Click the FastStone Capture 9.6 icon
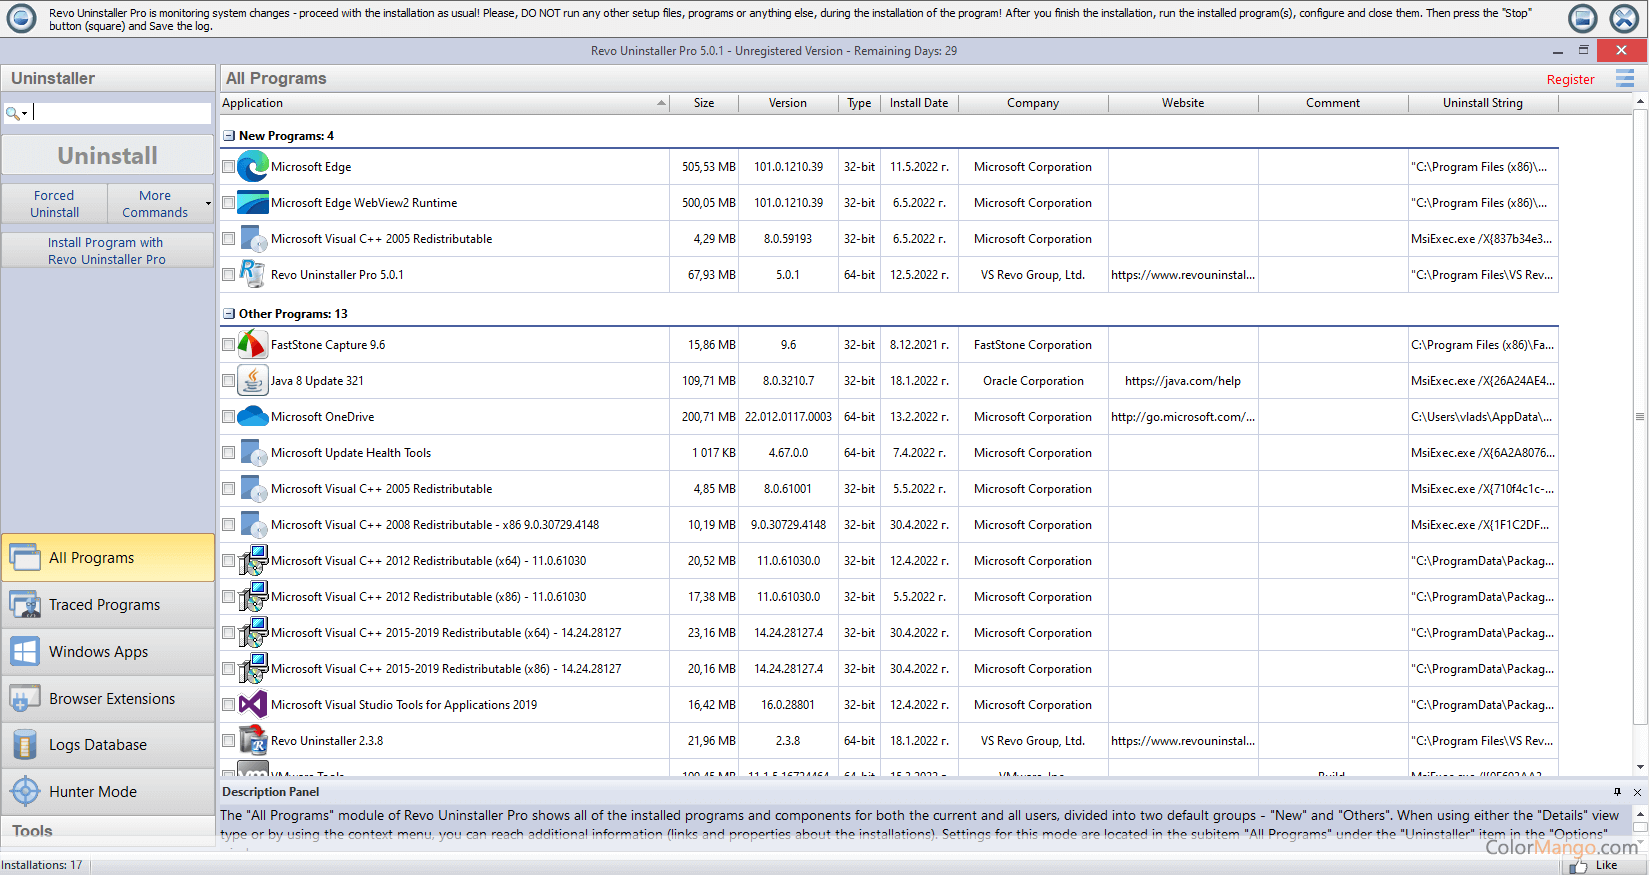Viewport: 1650px width, 875px height. 253,345
